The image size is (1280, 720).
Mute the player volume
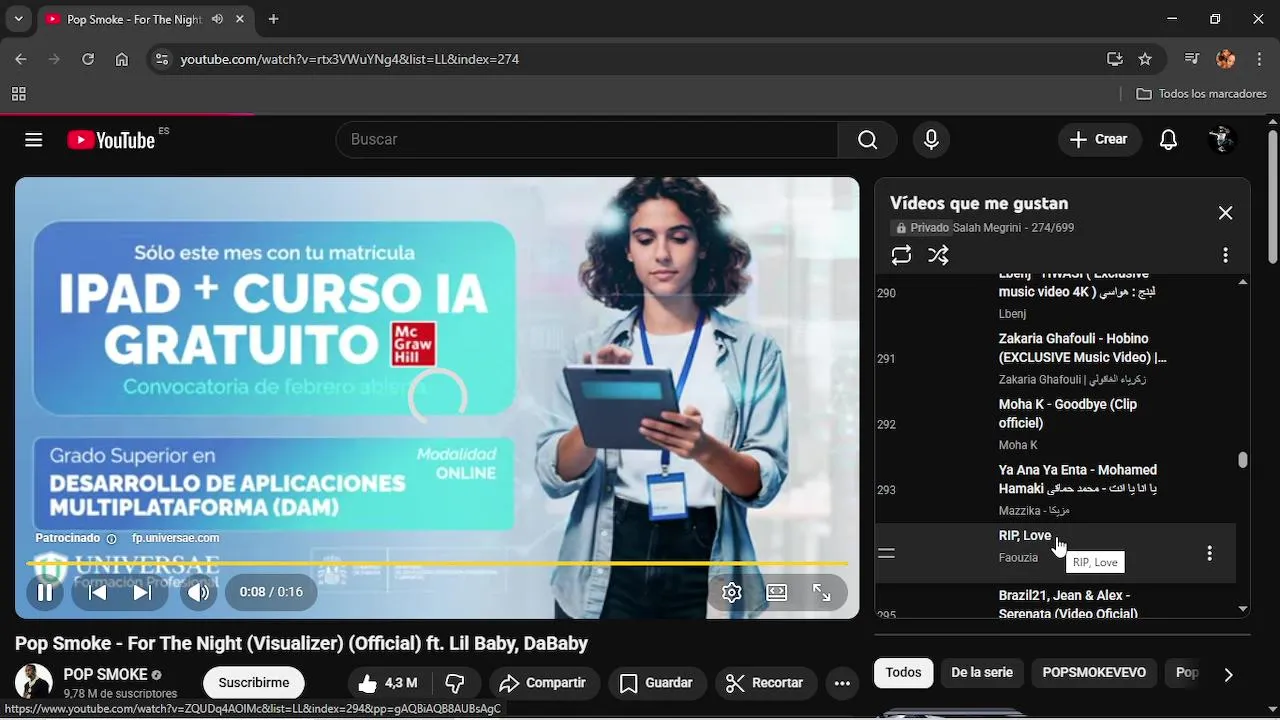pos(199,592)
